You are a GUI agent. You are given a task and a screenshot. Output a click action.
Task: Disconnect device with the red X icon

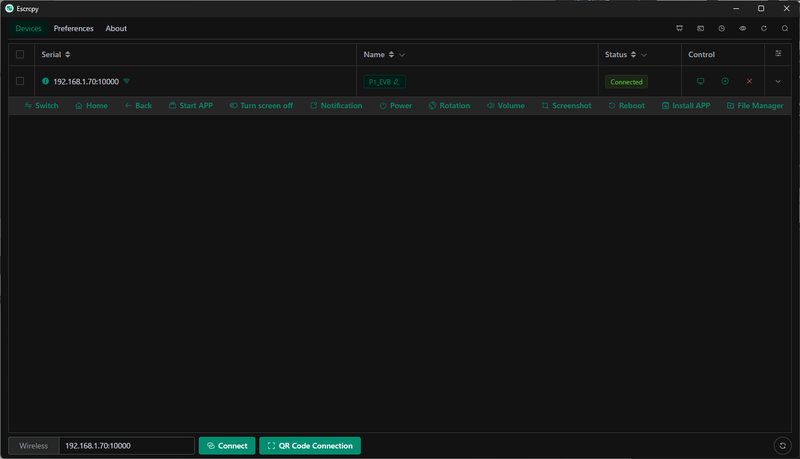click(x=749, y=81)
